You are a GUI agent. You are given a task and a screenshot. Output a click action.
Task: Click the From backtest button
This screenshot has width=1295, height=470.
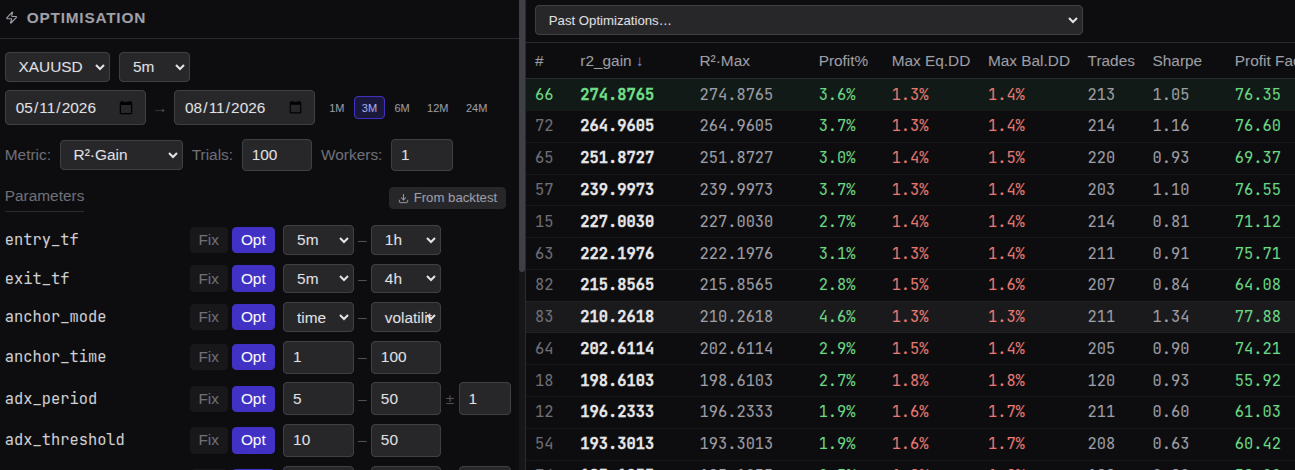point(448,198)
